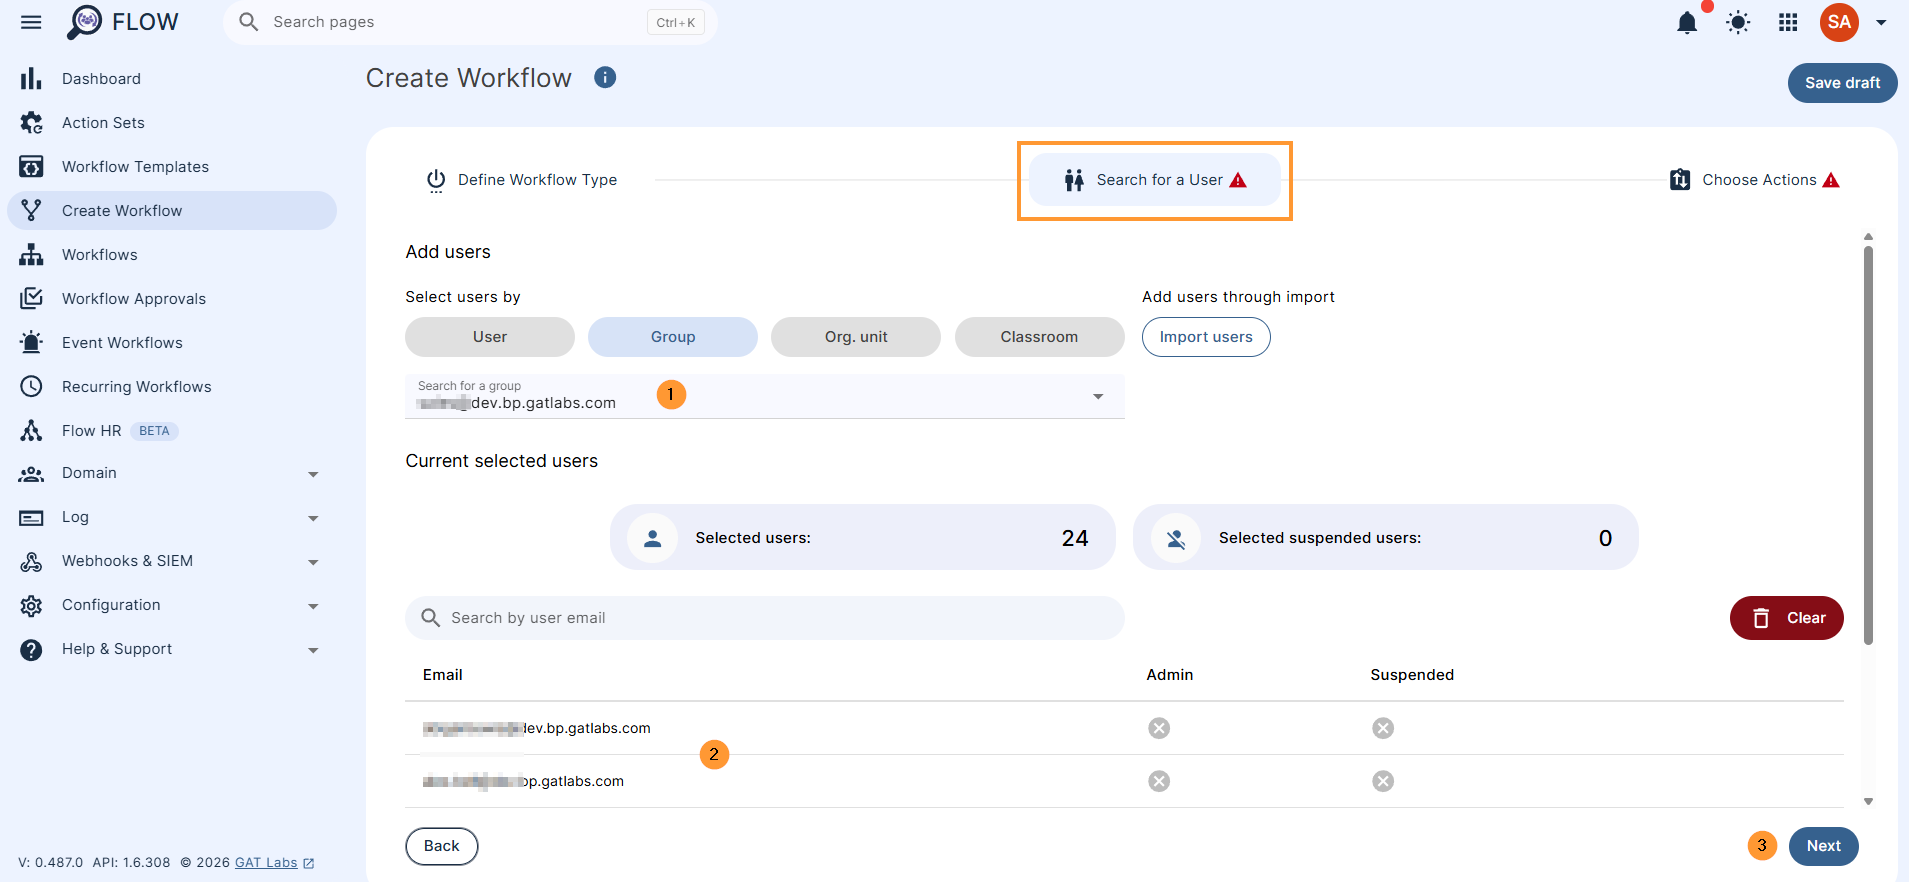Select users by Classroom
Screen dimensions: 1909x882
1039,337
